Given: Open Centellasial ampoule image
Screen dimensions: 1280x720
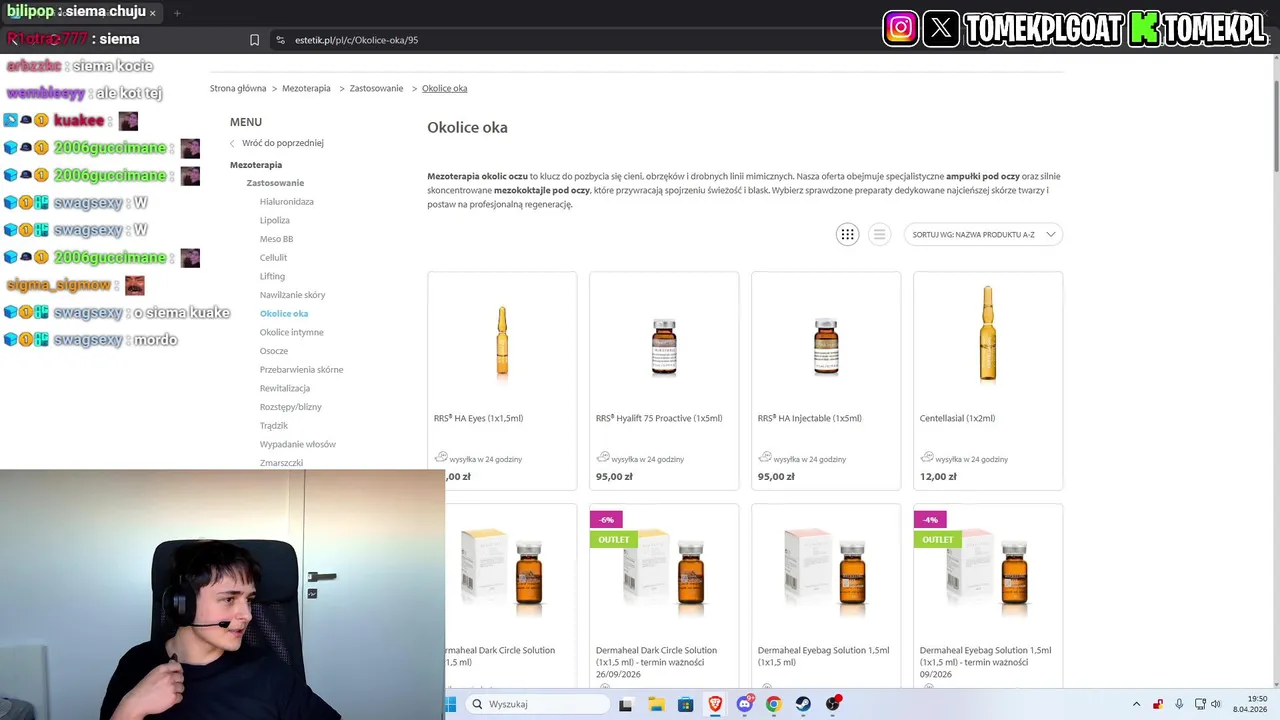Looking at the screenshot, I should click(988, 335).
